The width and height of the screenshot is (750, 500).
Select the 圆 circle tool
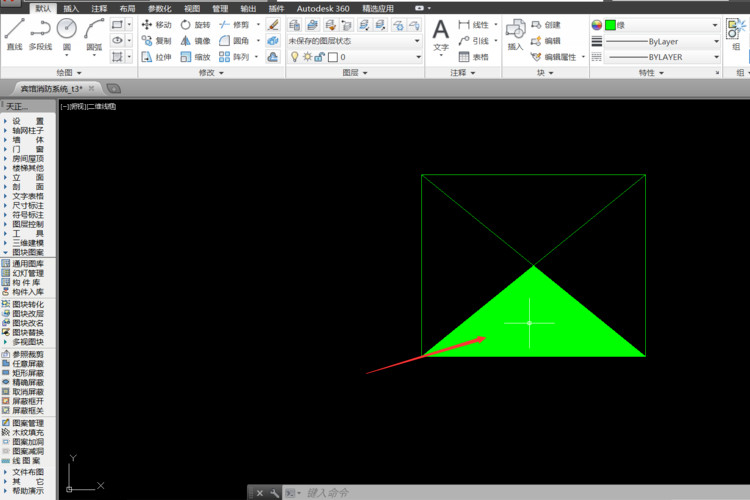coord(66,34)
